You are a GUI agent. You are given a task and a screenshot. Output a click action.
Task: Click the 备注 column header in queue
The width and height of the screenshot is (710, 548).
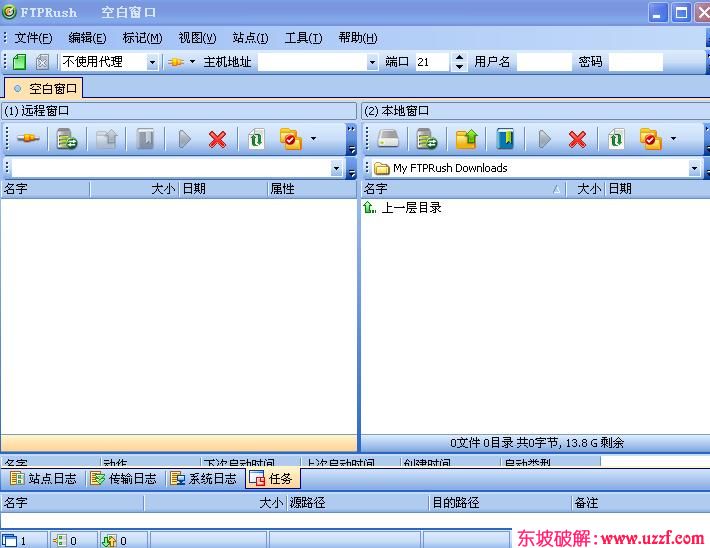coord(641,503)
